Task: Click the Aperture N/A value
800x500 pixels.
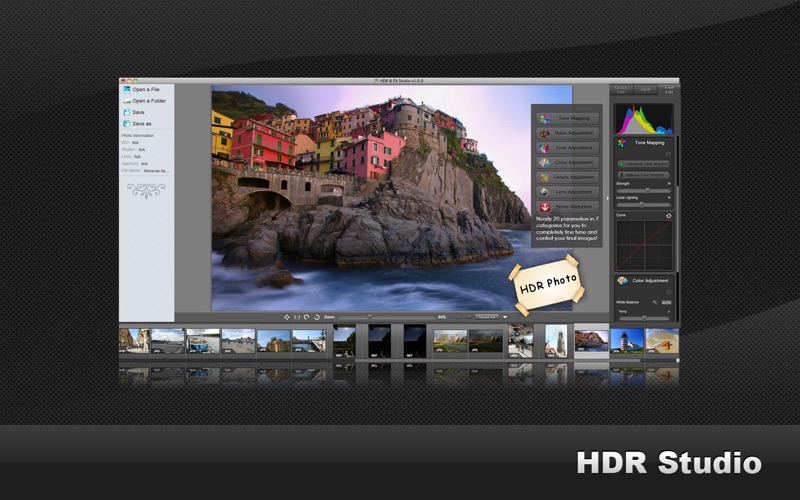Action: tap(144, 164)
